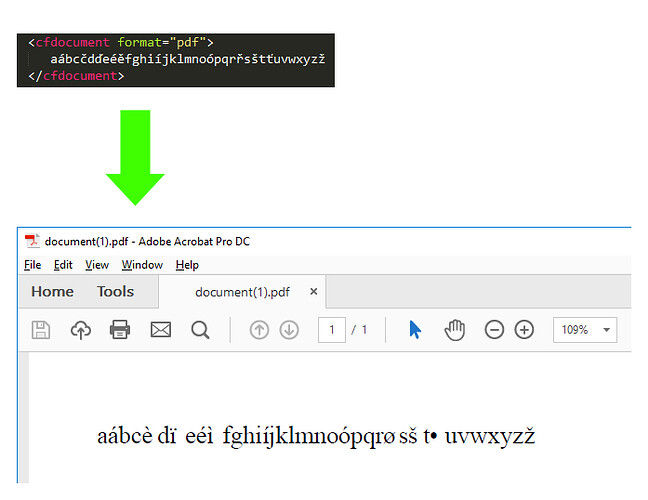648x500 pixels.
Task: Switch to the Tools tab
Action: tap(115, 292)
